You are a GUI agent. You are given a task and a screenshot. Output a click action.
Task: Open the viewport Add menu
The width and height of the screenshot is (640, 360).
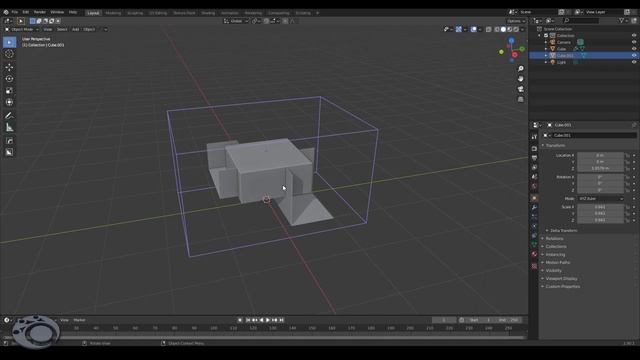(x=76, y=29)
